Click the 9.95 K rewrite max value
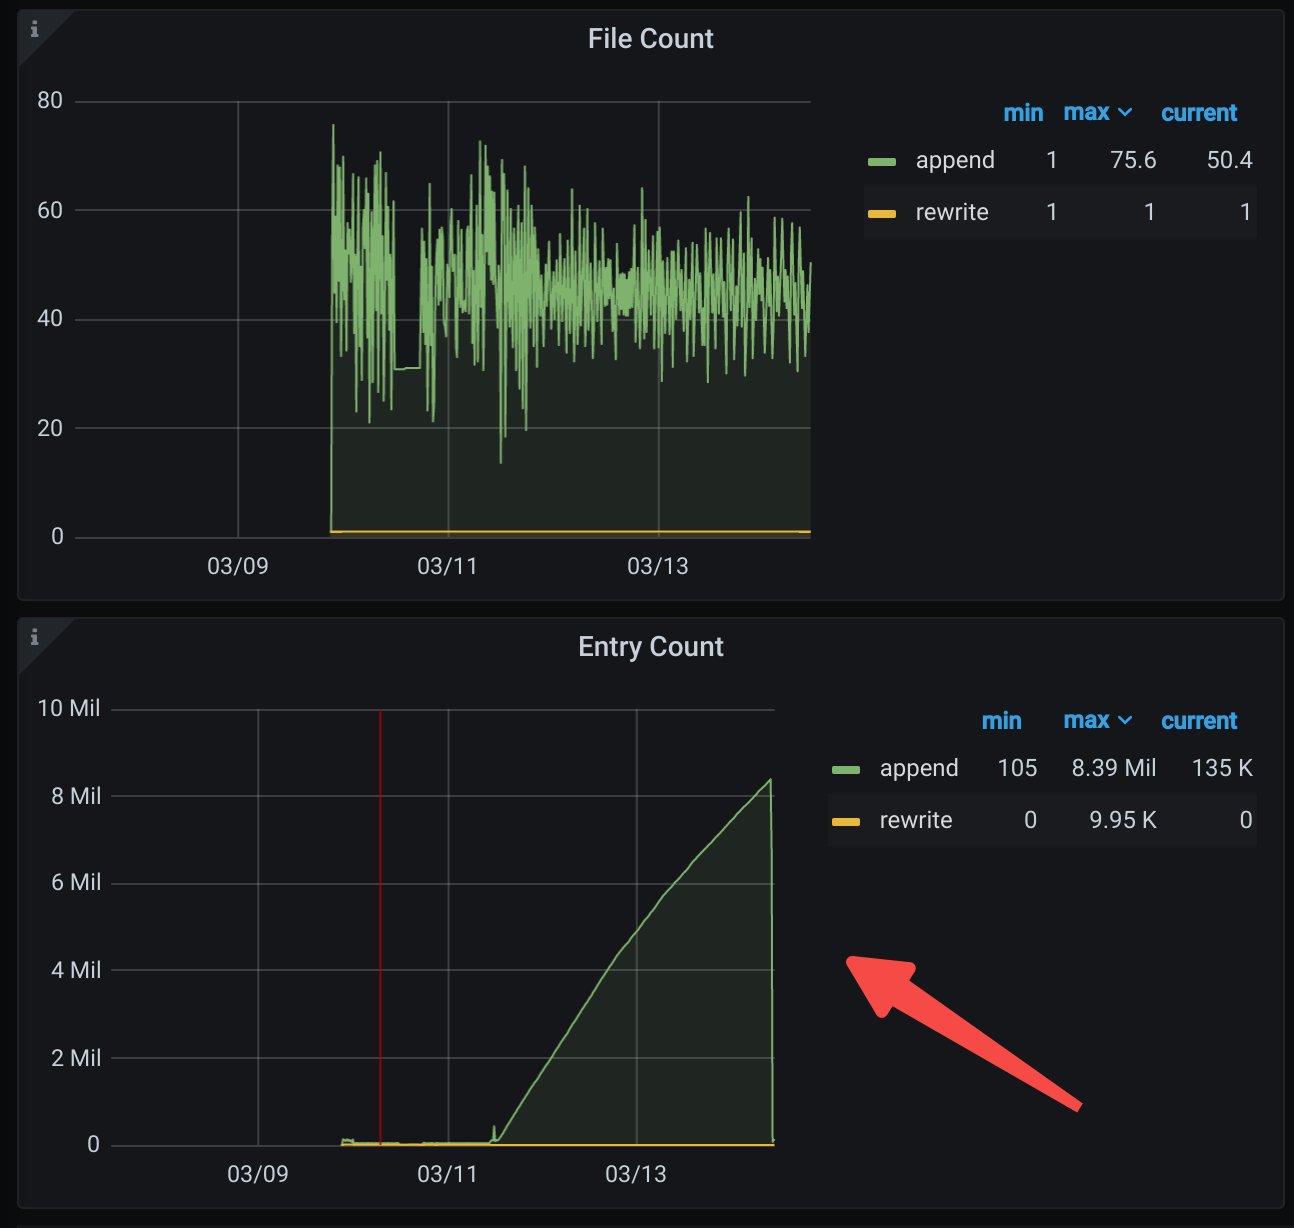 1122,820
